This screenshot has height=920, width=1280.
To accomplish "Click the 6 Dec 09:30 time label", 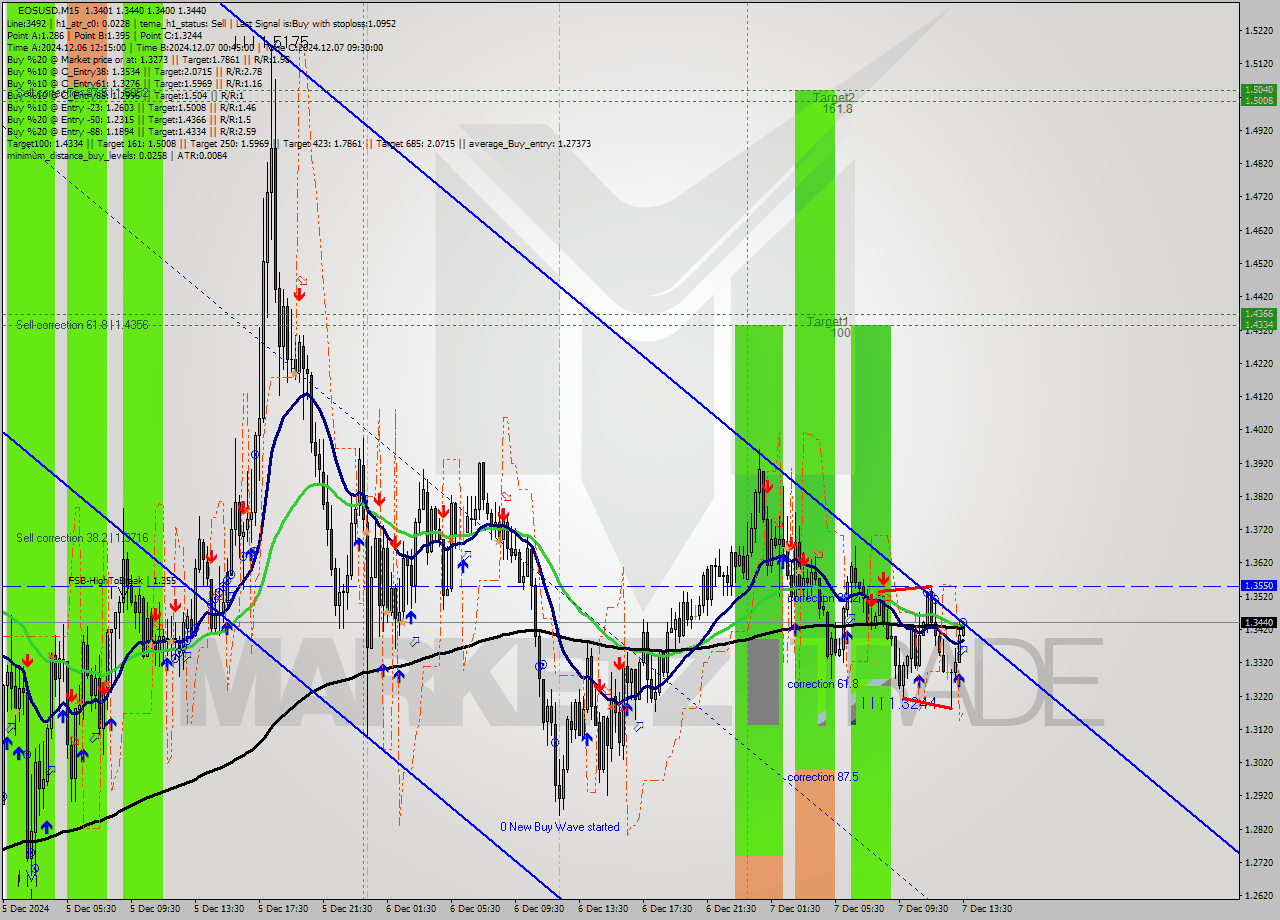I will click(x=539, y=909).
